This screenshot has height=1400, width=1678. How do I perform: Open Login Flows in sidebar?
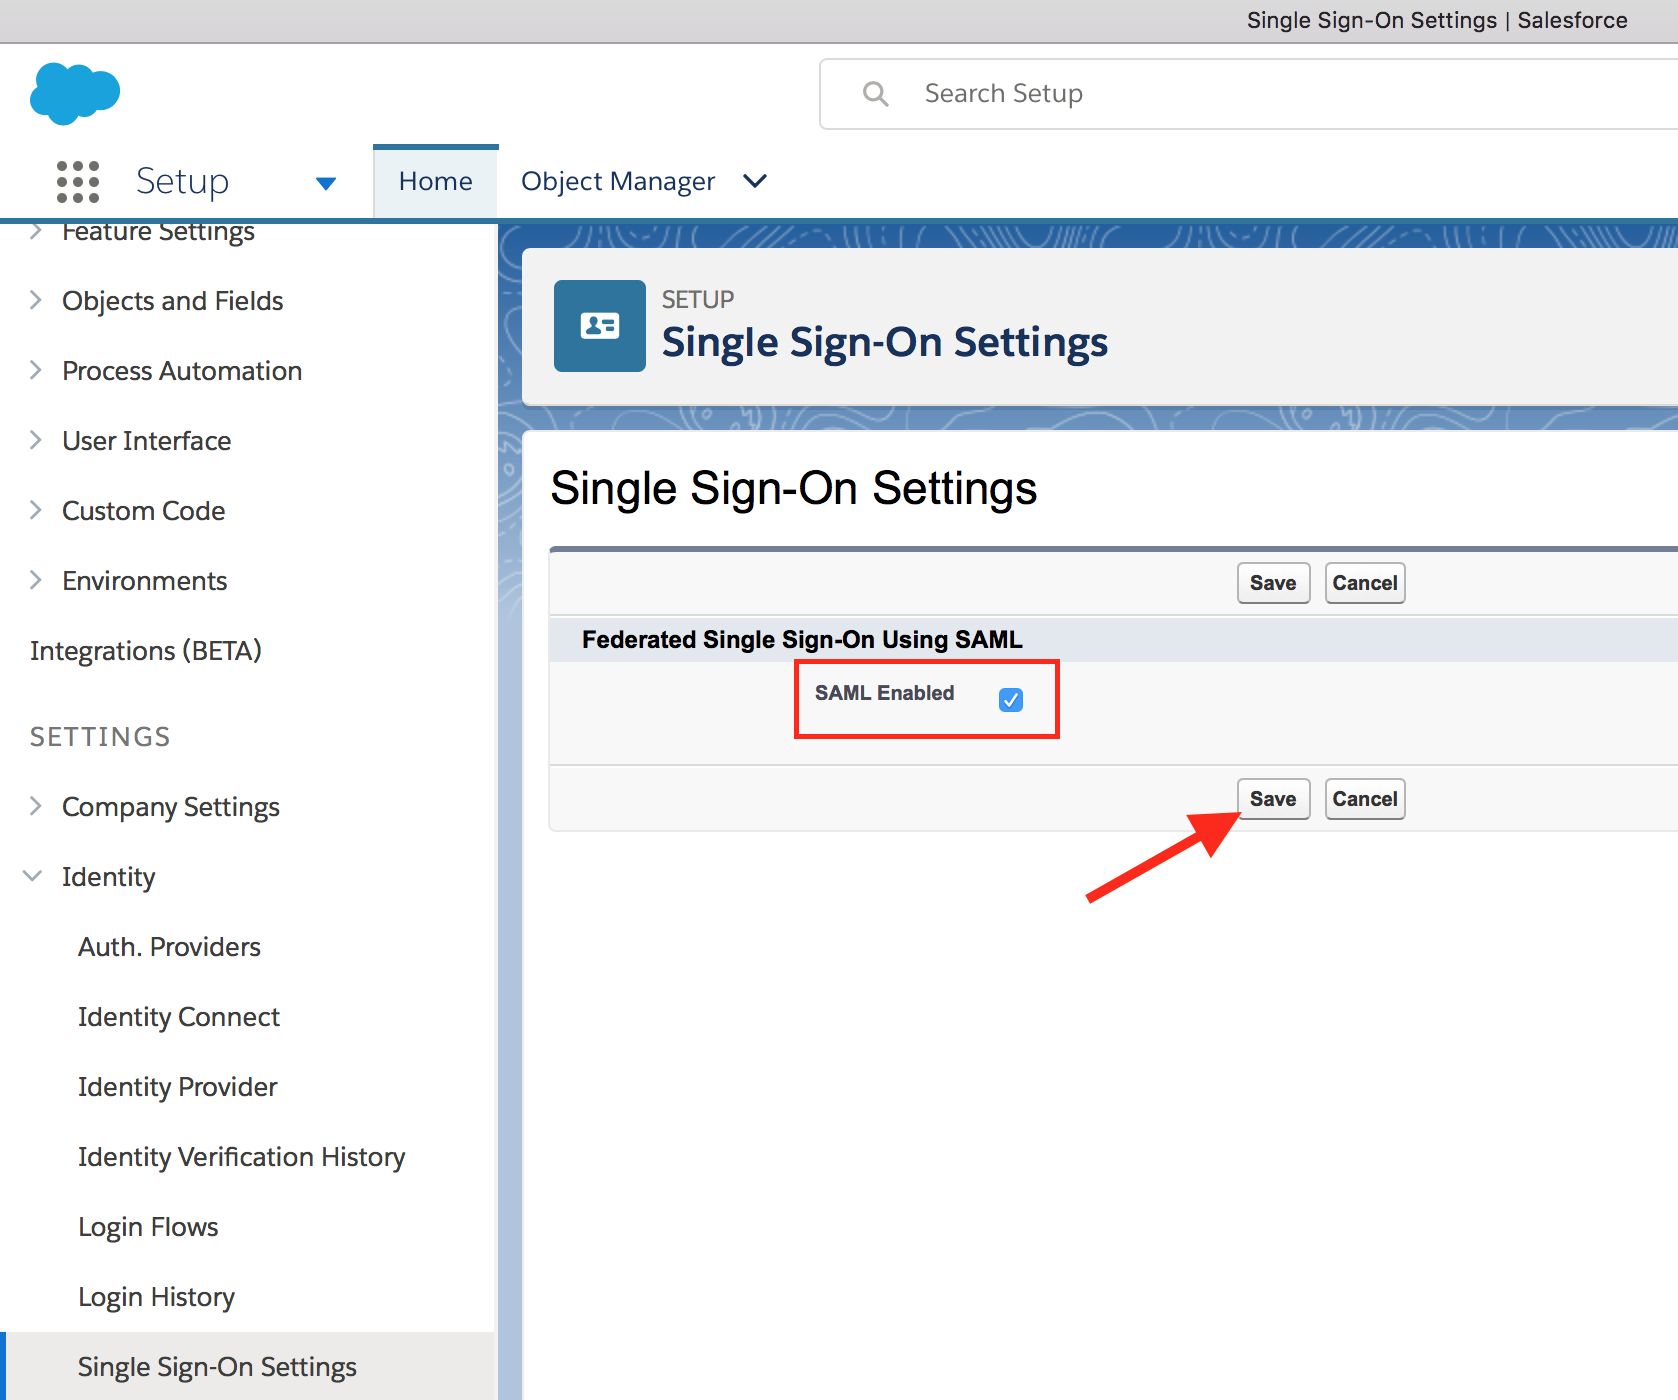(x=148, y=1227)
